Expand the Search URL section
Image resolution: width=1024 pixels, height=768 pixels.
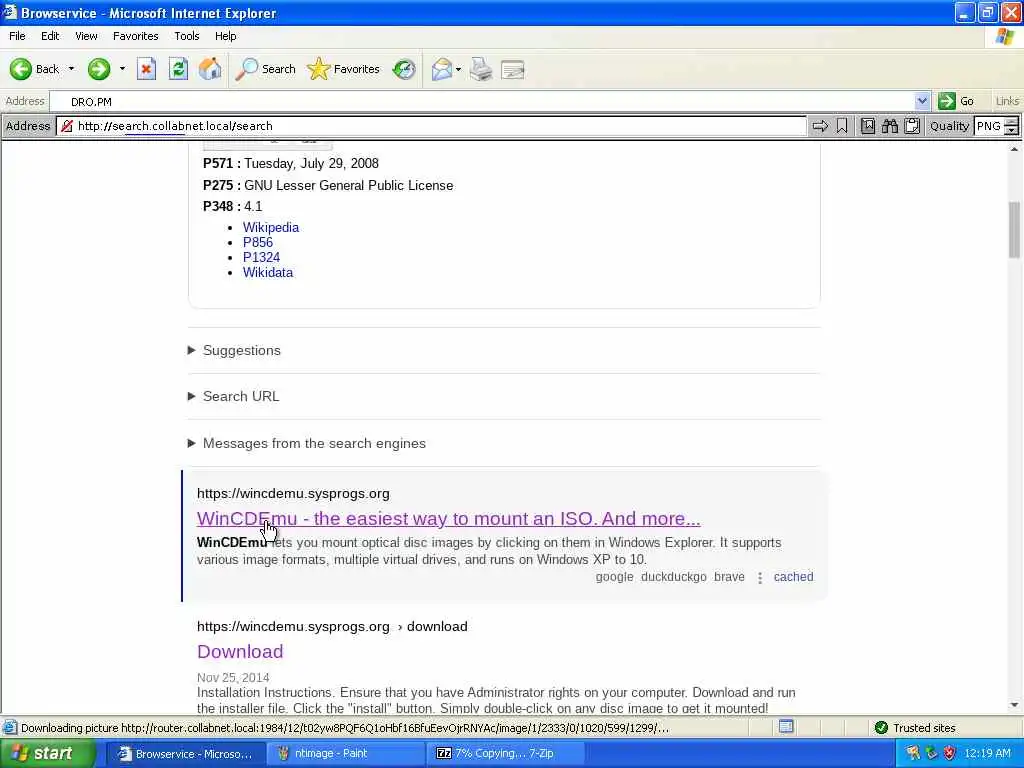[x=234, y=396]
